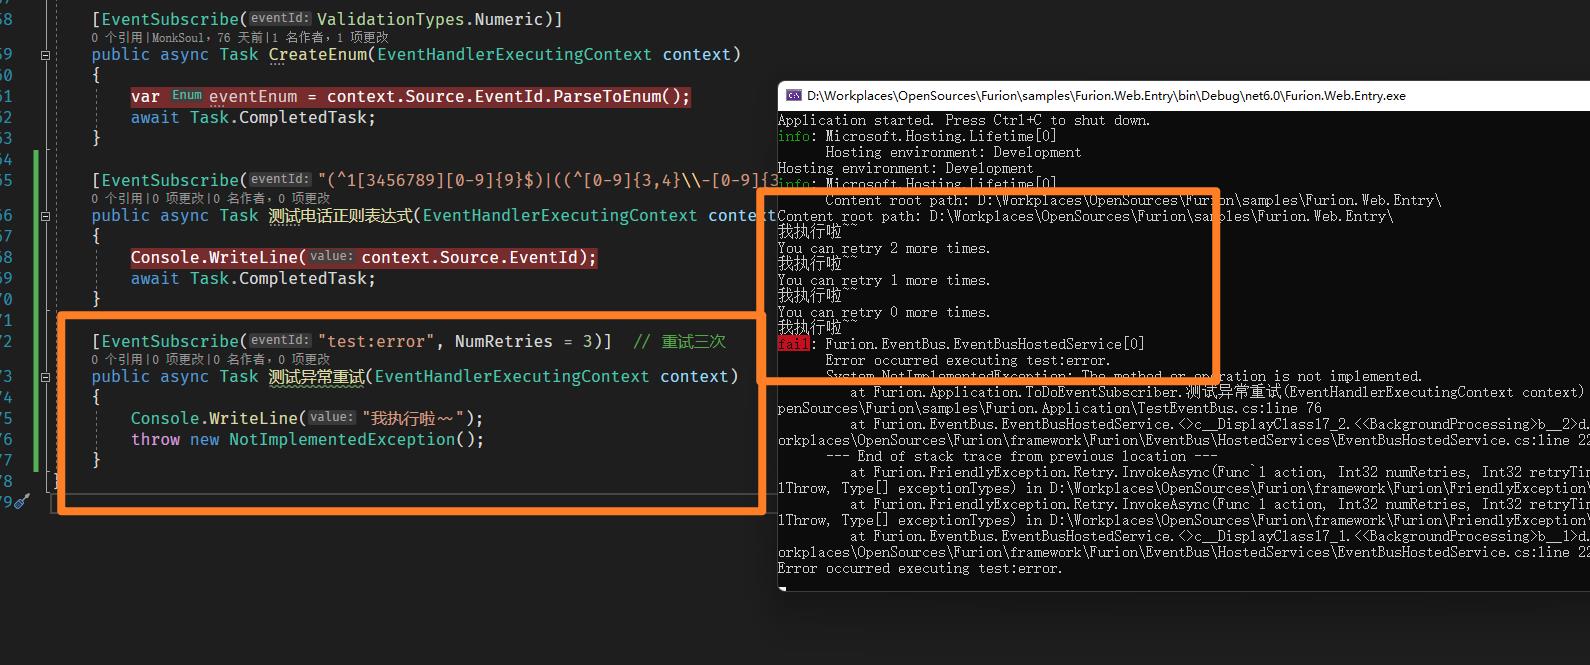This screenshot has width=1590, height=665.
Task: Click the console window icon in title bar
Action: pos(793,96)
